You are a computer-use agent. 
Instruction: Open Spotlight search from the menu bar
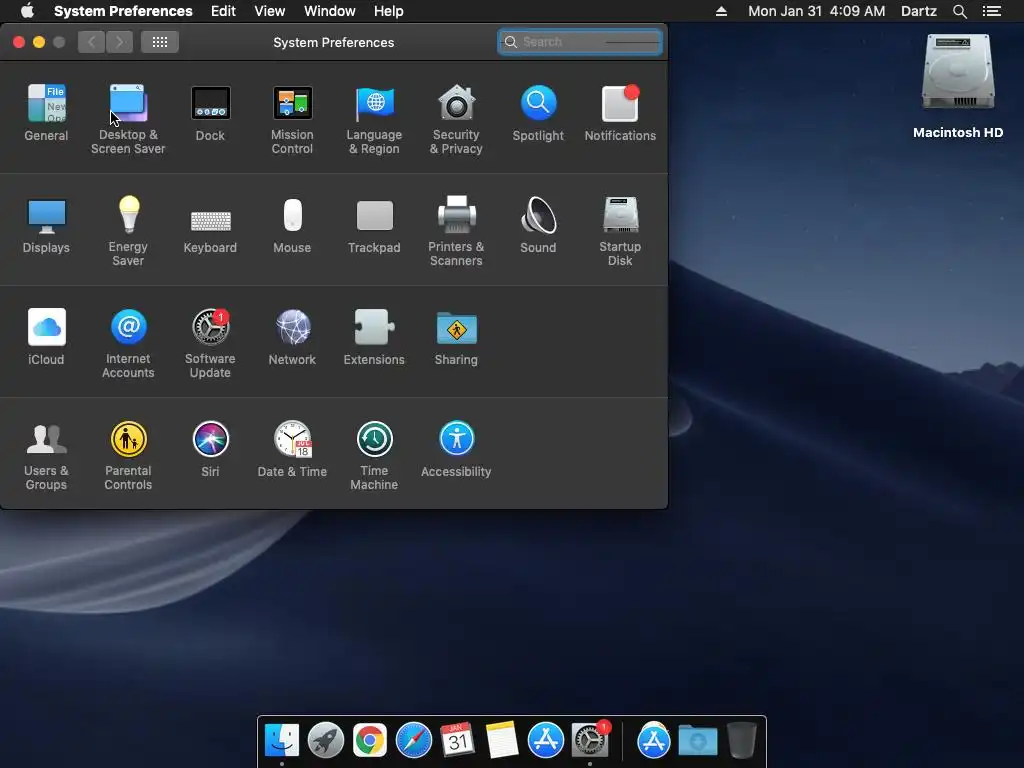pyautogui.click(x=959, y=11)
